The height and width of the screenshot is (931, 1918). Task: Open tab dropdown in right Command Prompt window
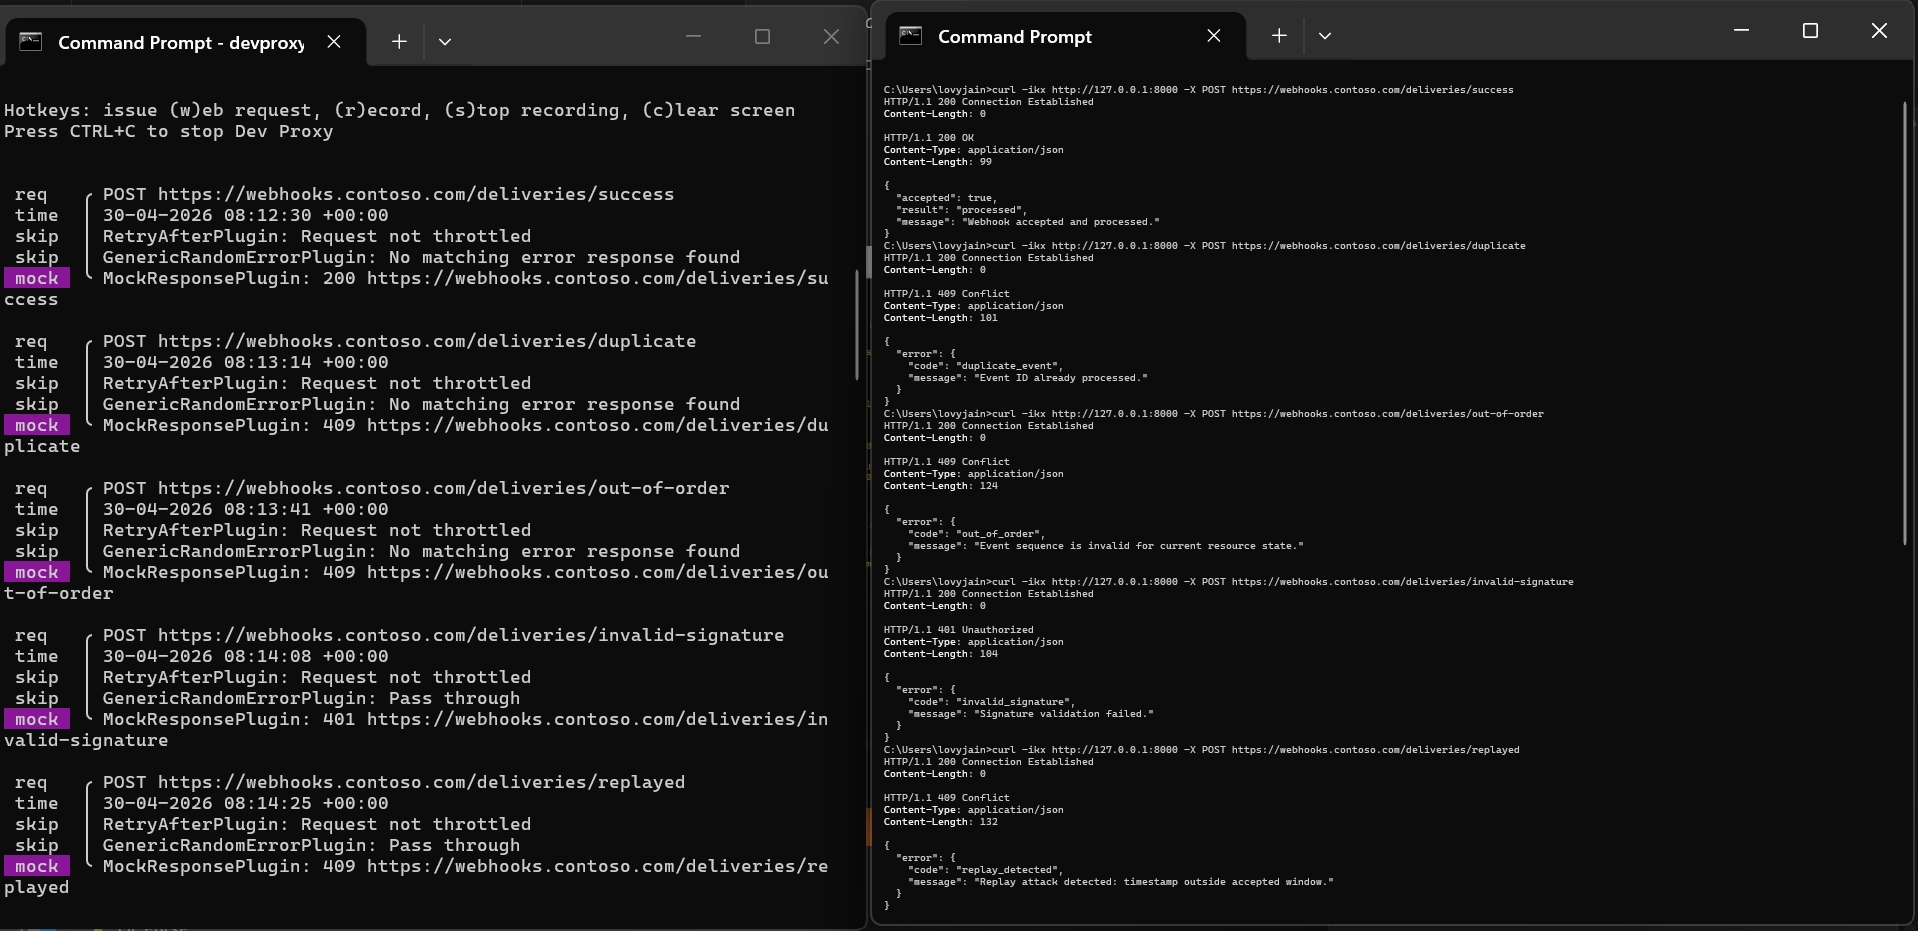tap(1325, 36)
